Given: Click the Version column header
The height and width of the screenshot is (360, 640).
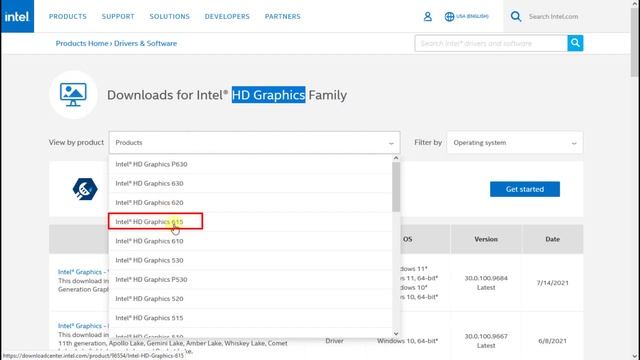Looking at the screenshot, I should click(x=486, y=239).
